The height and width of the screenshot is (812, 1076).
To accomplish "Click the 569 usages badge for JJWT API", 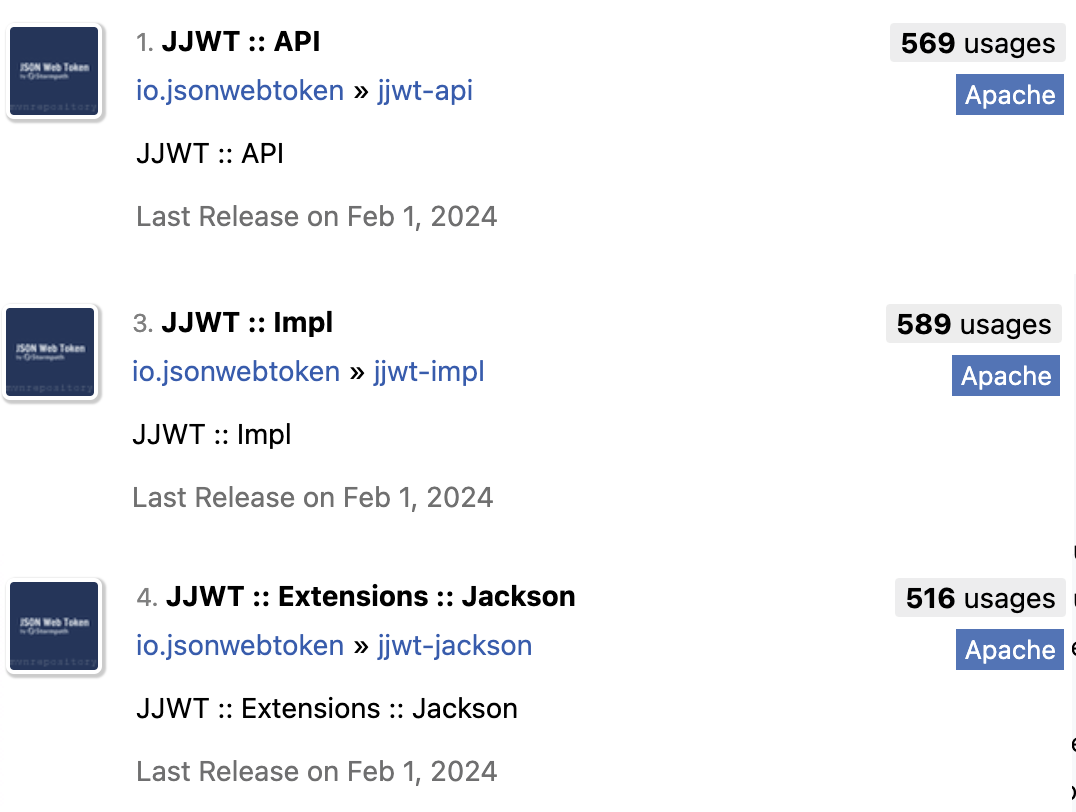I will 977,43.
